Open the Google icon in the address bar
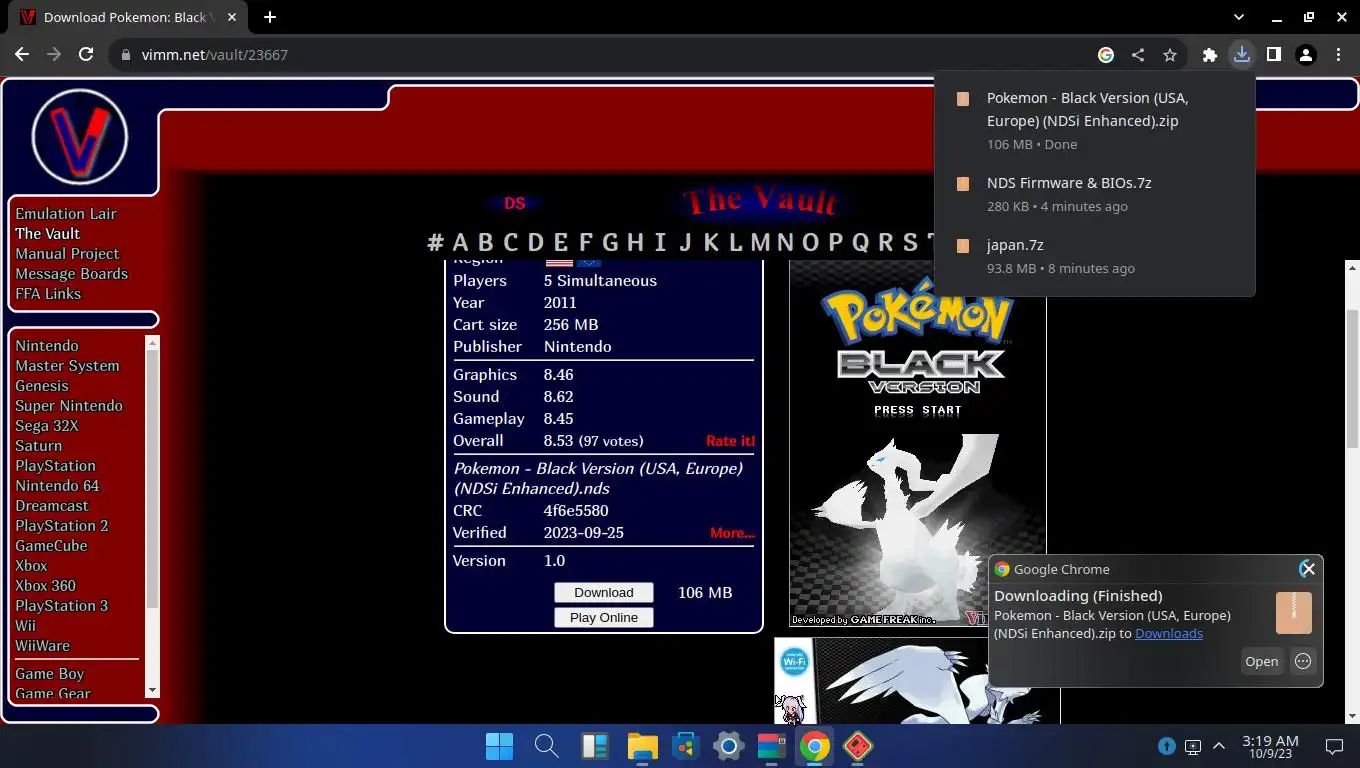This screenshot has height=768, width=1360. (x=1106, y=55)
